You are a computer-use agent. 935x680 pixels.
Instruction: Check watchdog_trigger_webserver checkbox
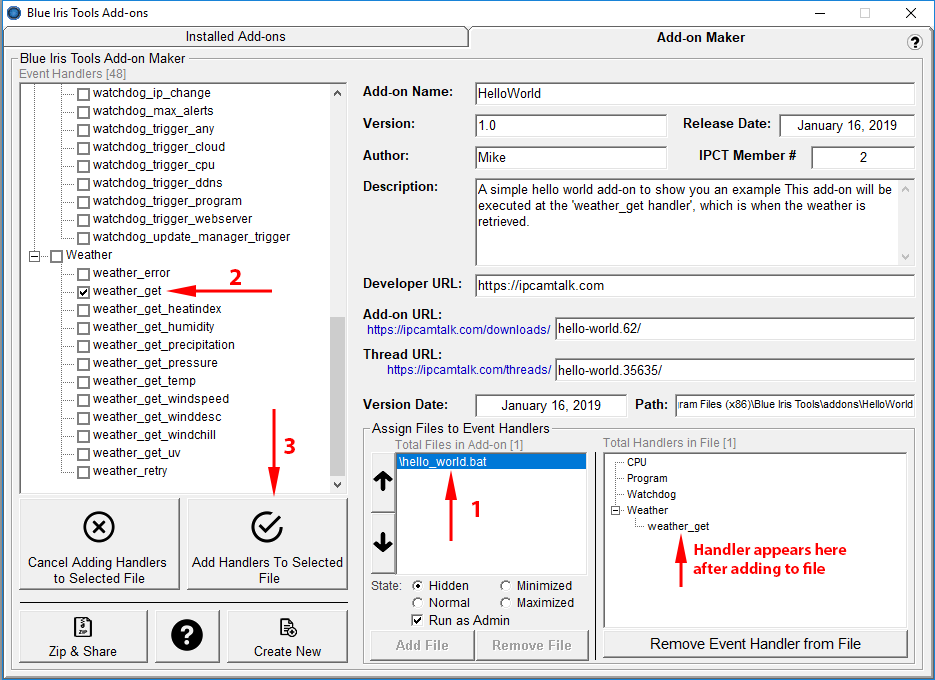pos(83,220)
